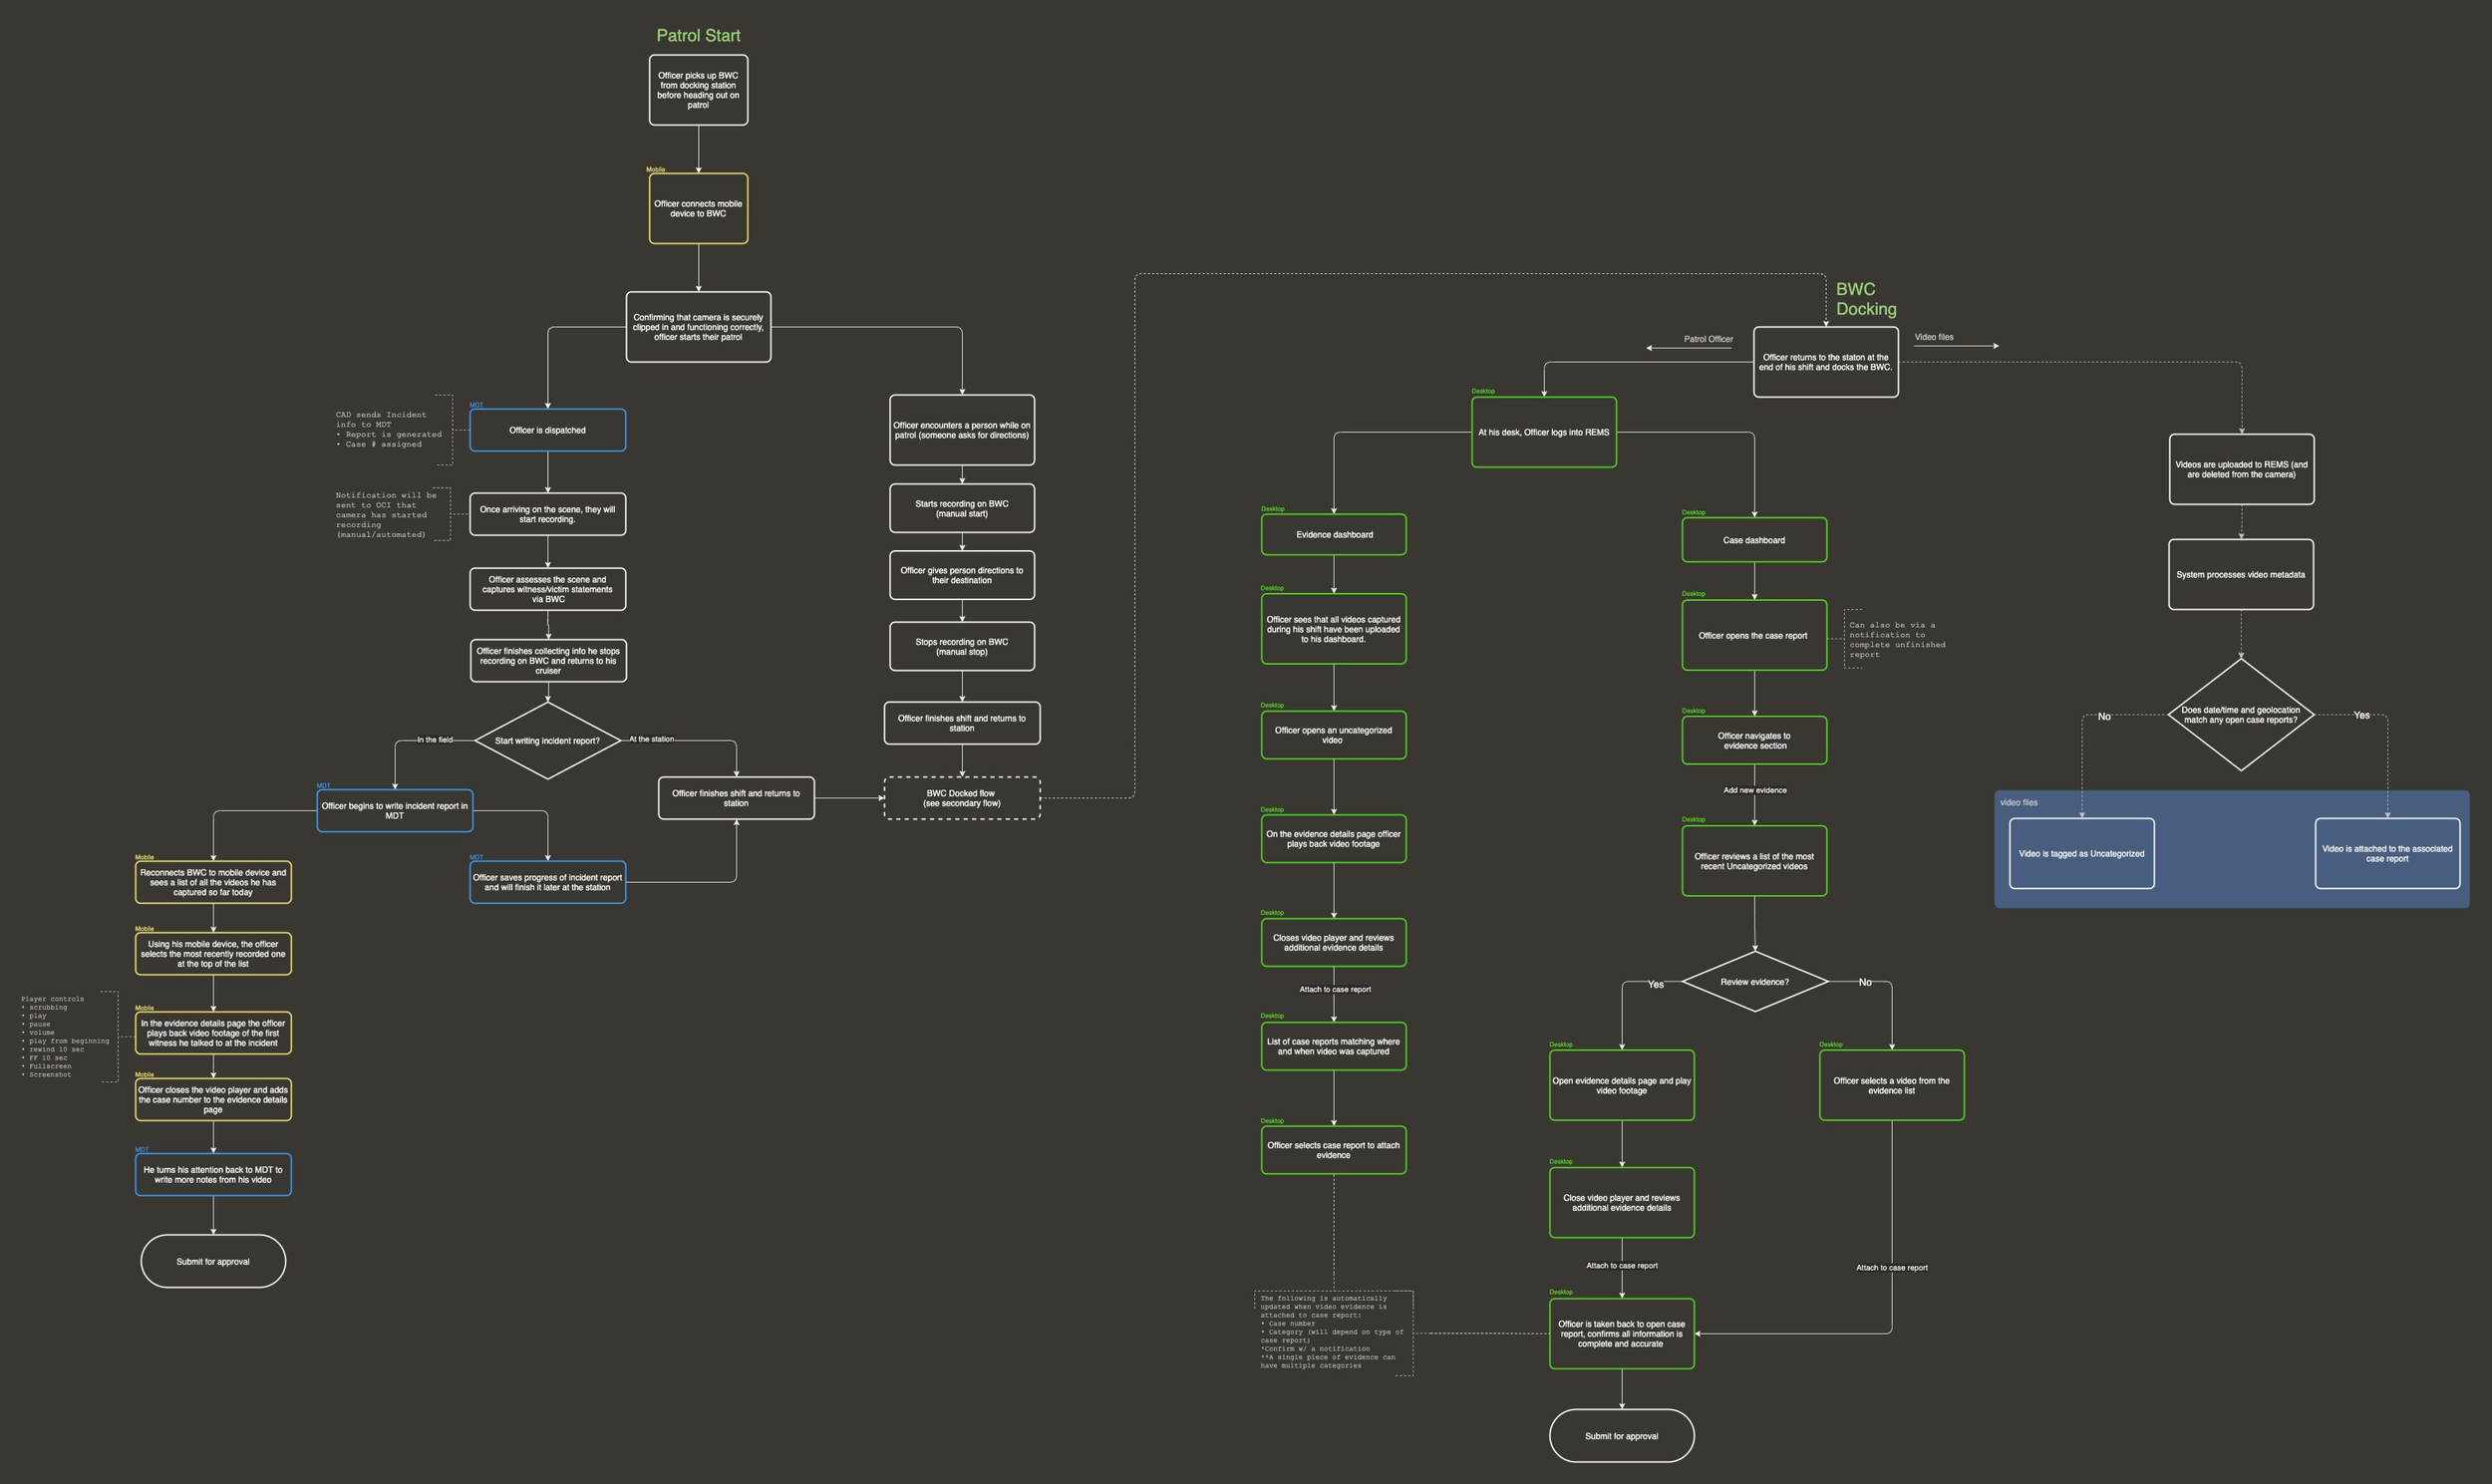
Task: Select the 'Starts recording on BWC (manual start)' node
Action: pyautogui.click(x=961, y=509)
